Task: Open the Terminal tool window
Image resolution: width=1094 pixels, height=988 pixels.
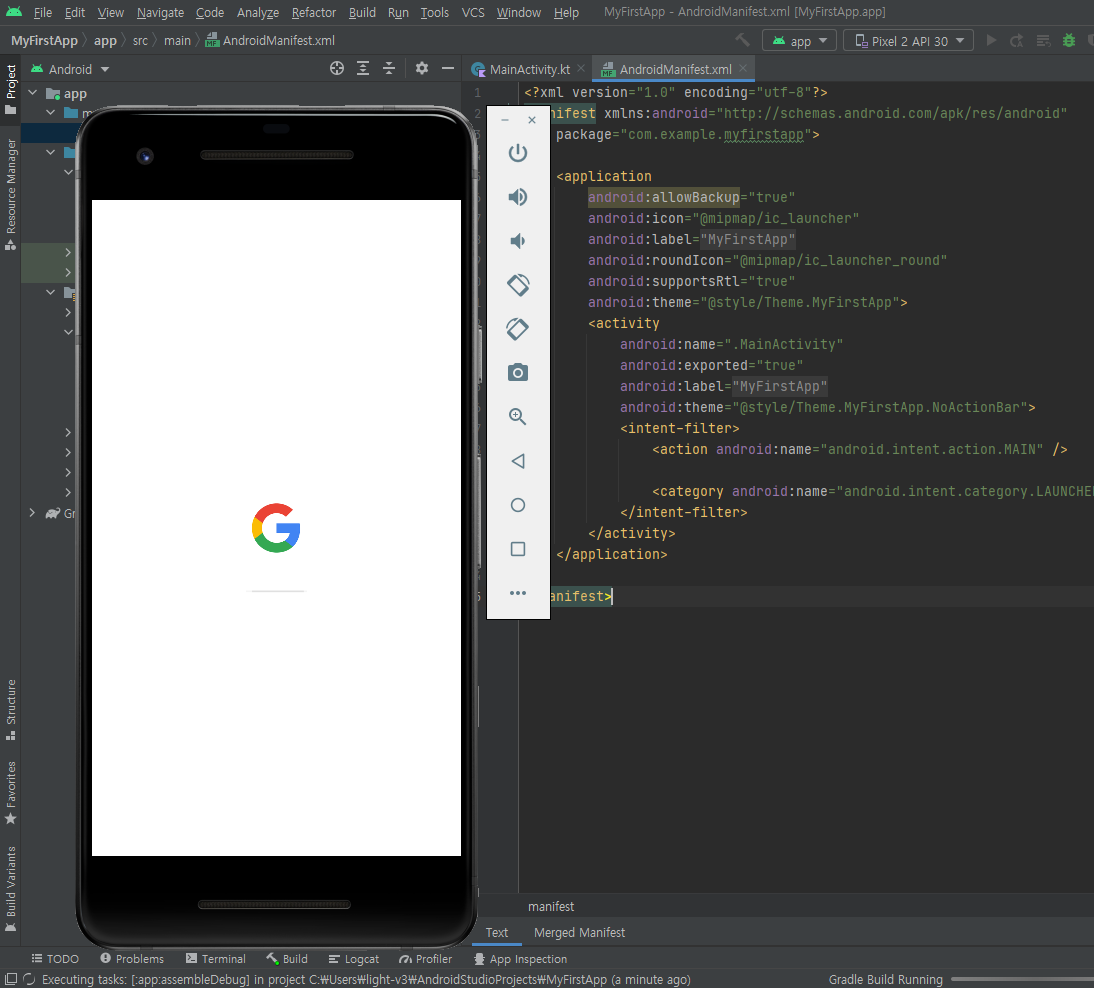Action: (216, 959)
